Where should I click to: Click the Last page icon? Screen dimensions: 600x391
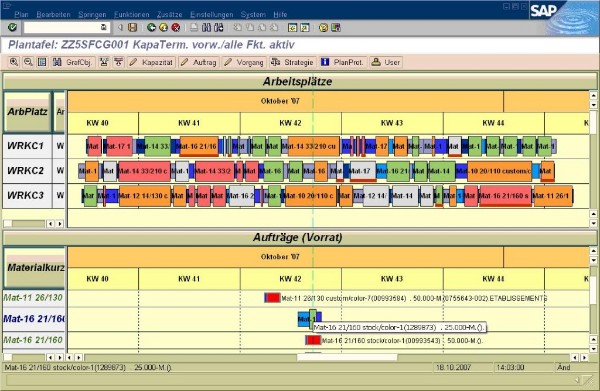coord(274,28)
